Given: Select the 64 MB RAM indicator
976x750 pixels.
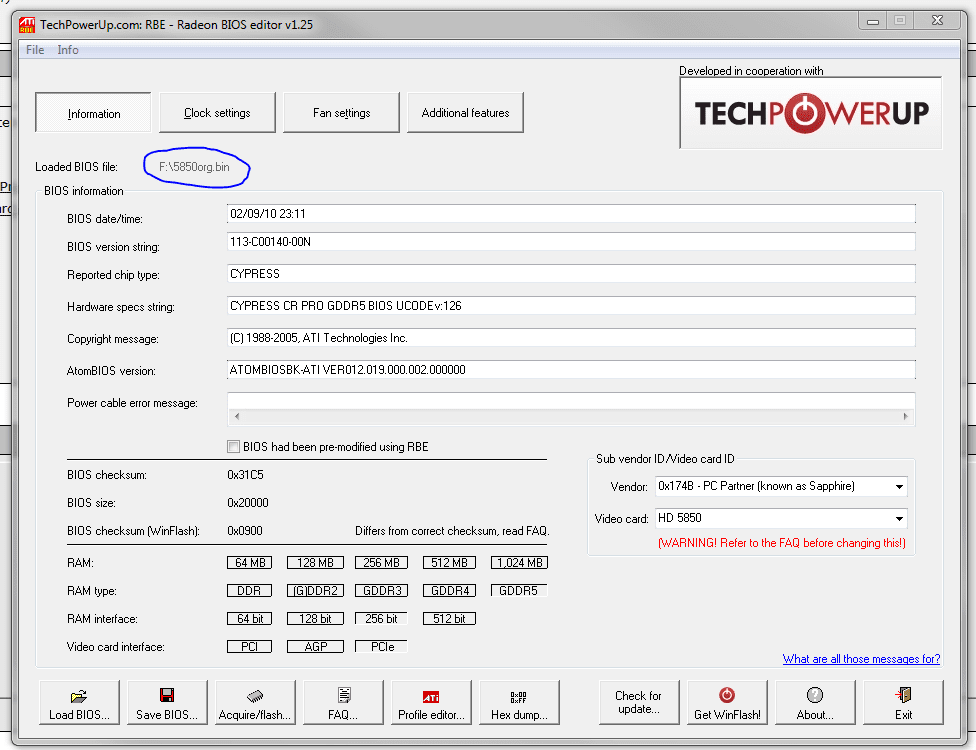Looking at the screenshot, I should coord(249,563).
